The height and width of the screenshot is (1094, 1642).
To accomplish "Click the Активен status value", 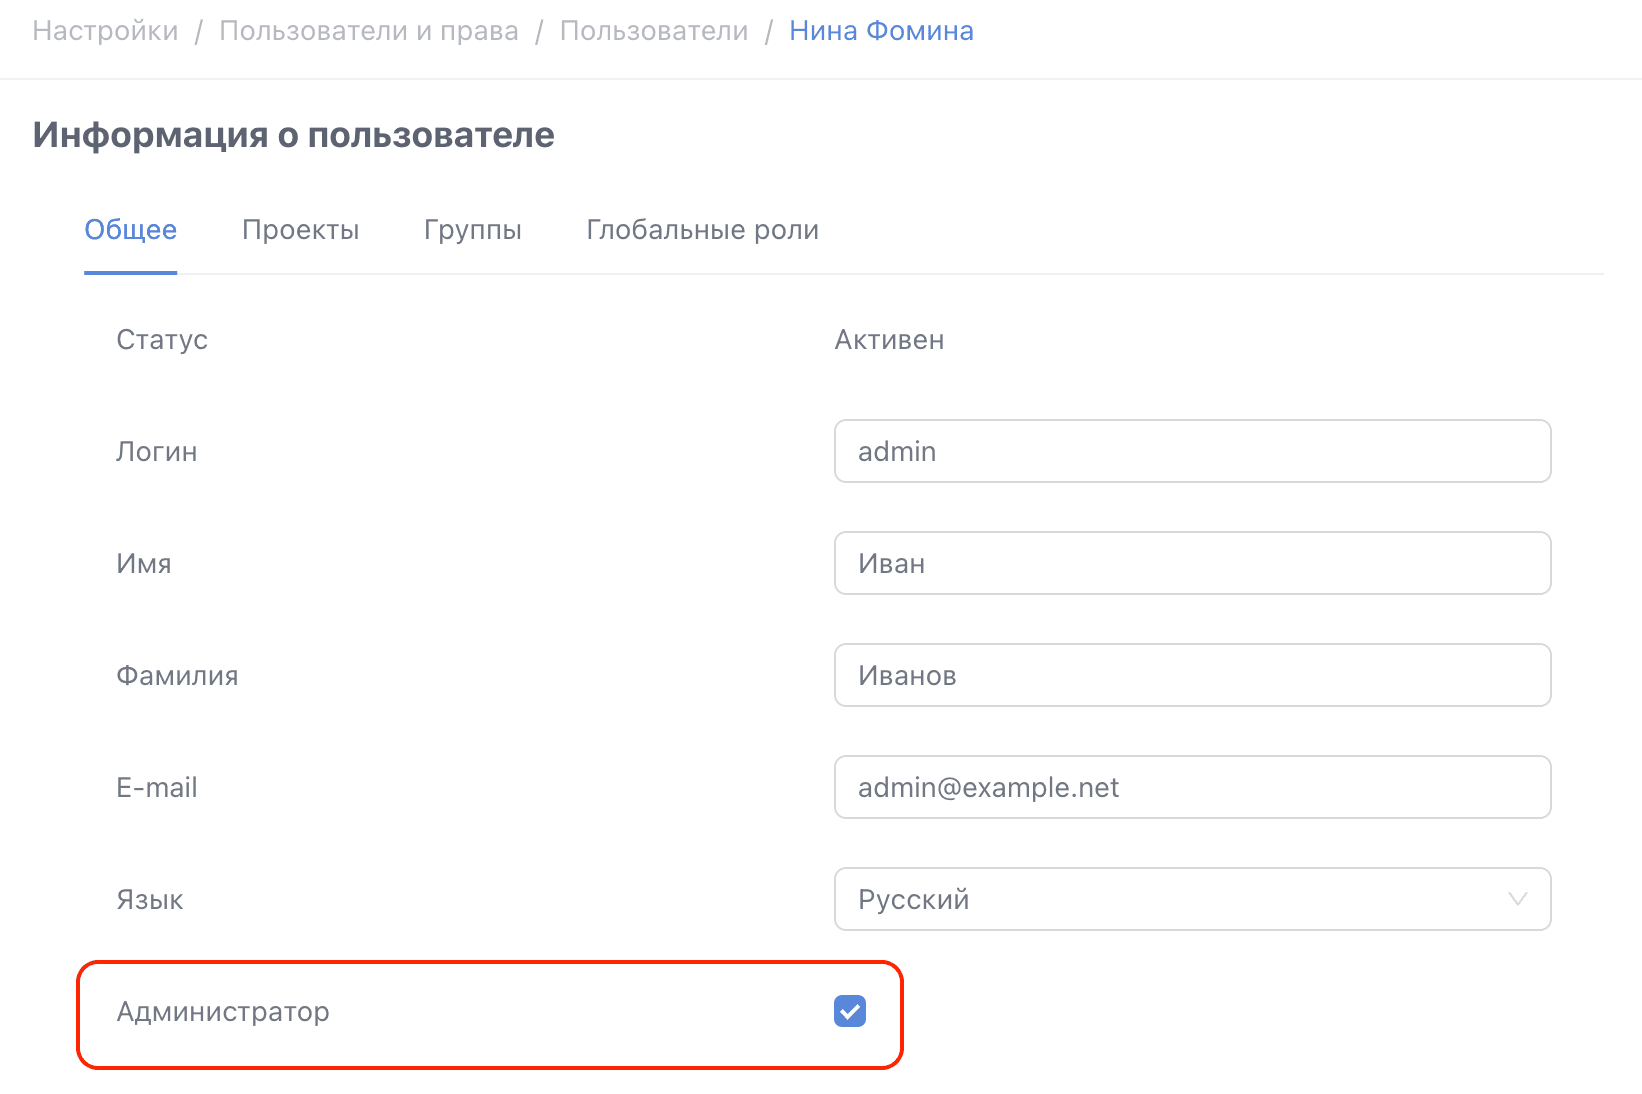I will (889, 340).
